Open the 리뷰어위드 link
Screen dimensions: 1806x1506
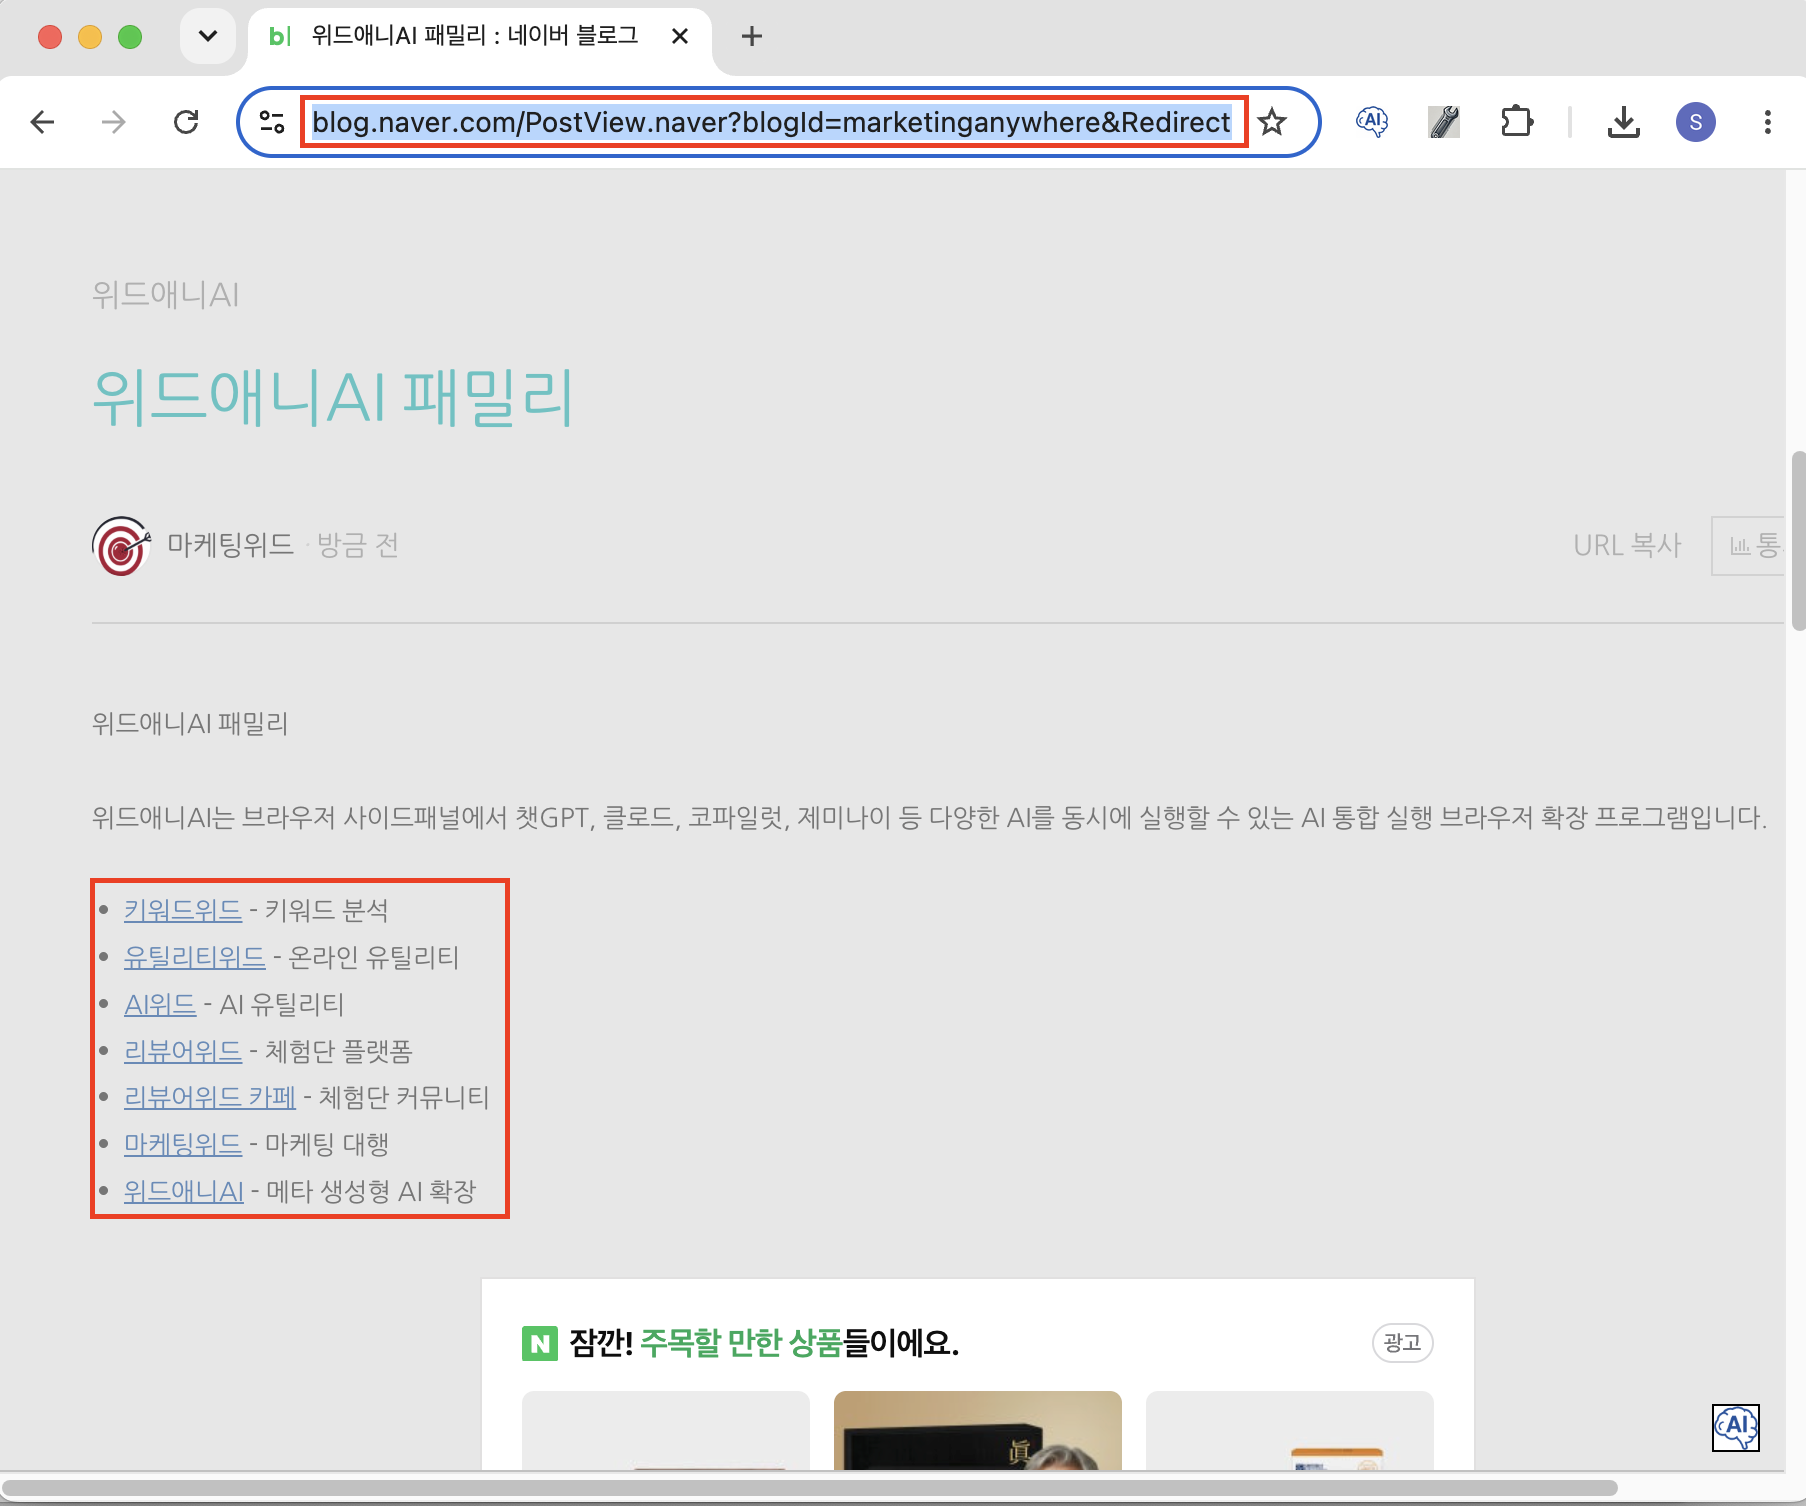click(x=183, y=1051)
